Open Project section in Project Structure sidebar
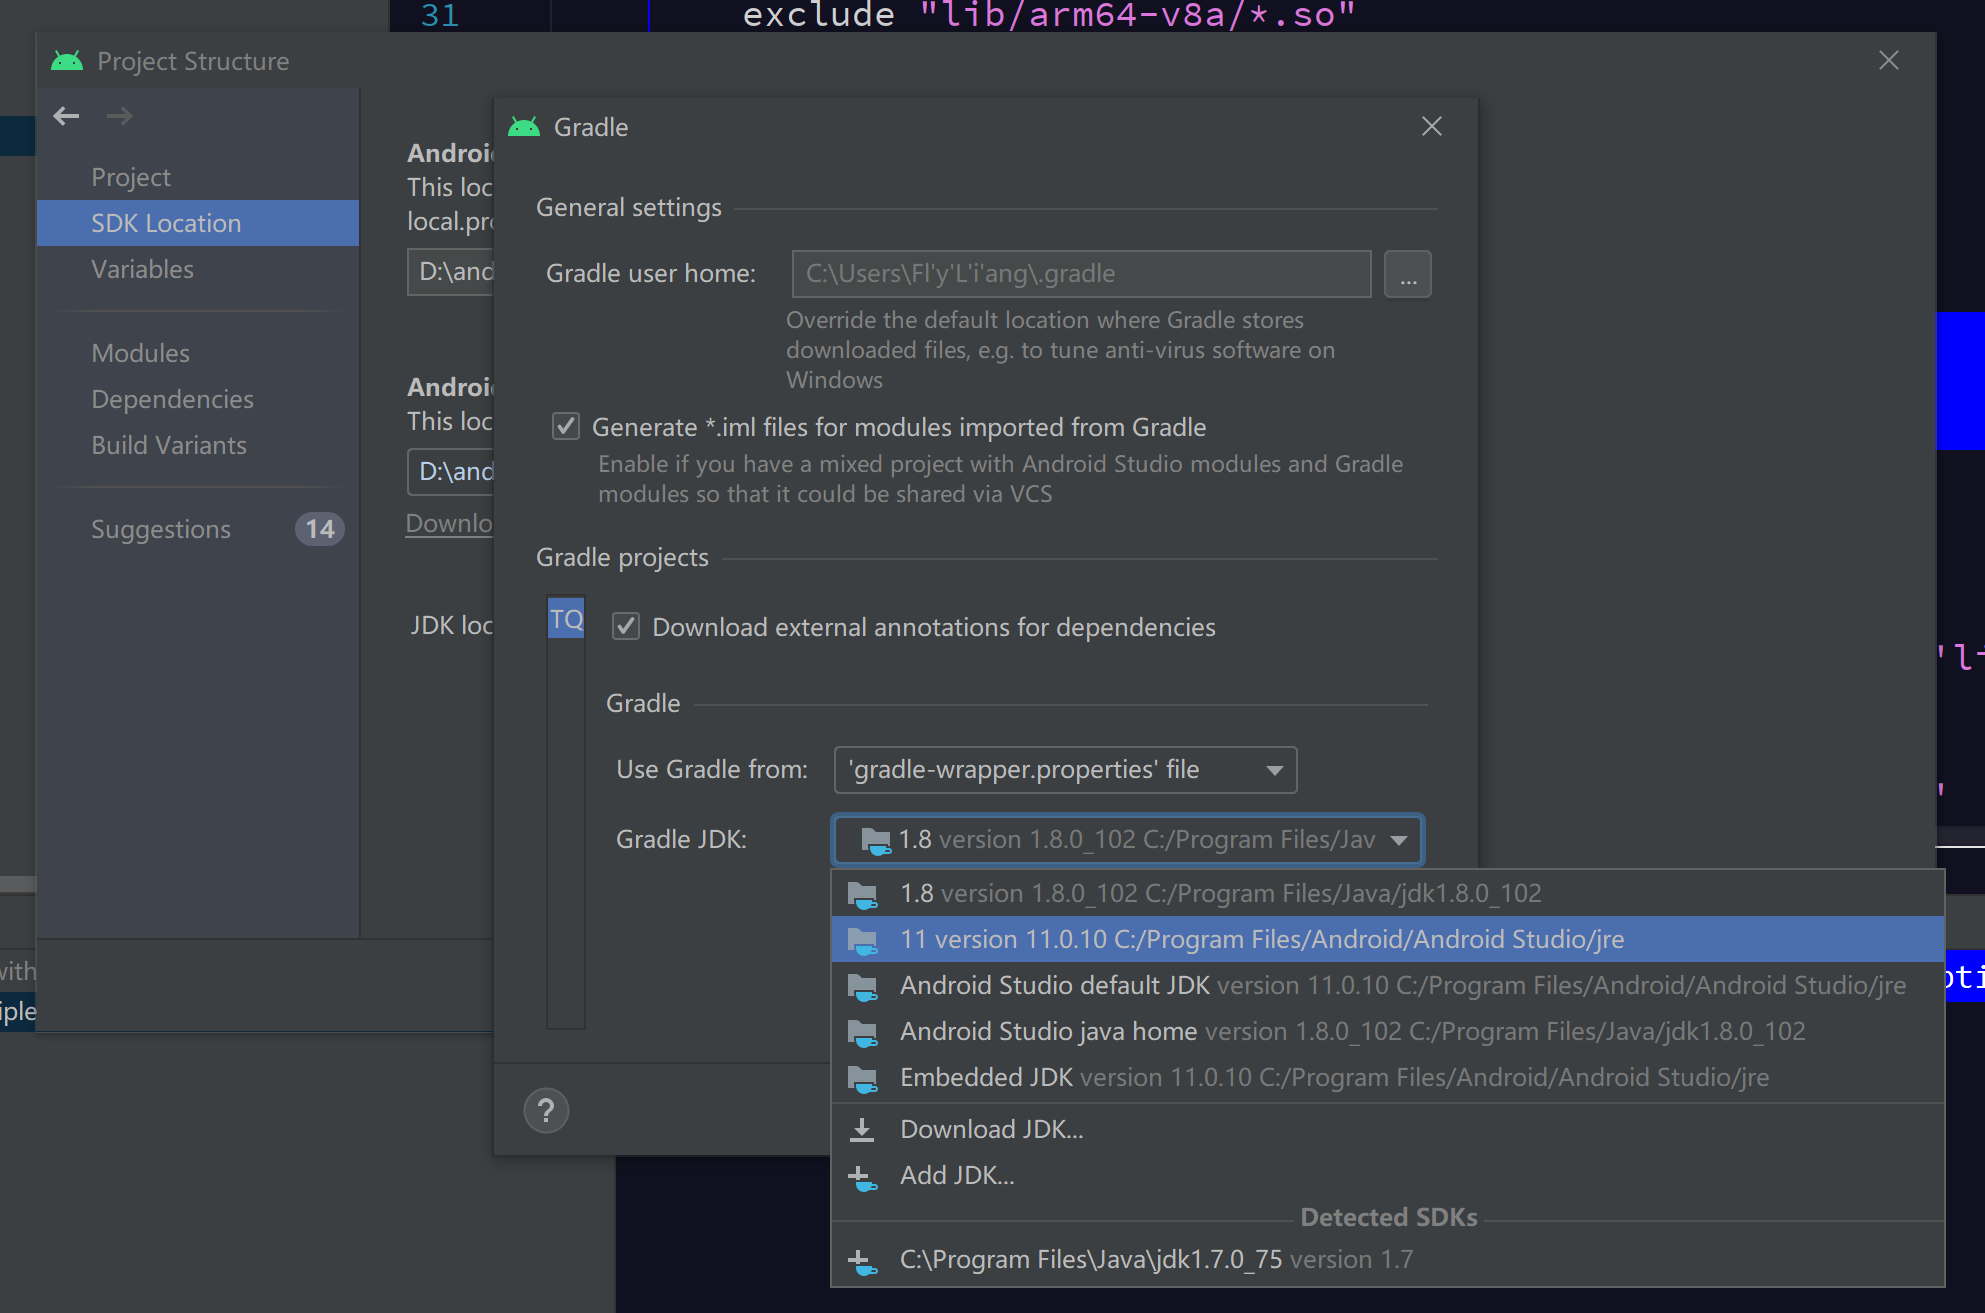The height and width of the screenshot is (1313, 1985). (198, 177)
